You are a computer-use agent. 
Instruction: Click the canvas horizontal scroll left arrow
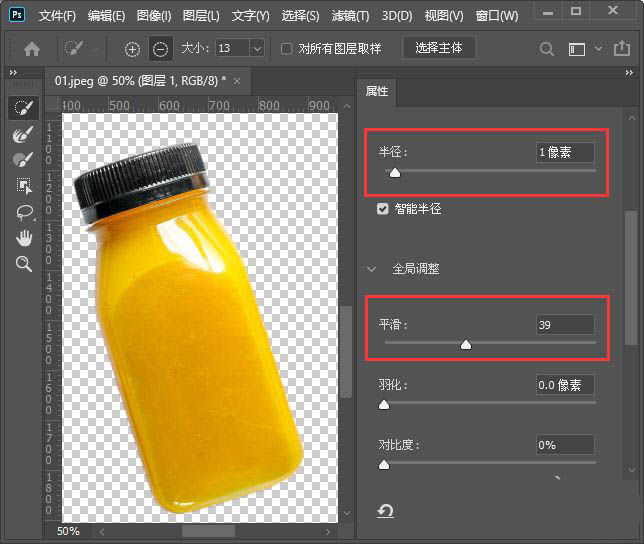point(101,532)
